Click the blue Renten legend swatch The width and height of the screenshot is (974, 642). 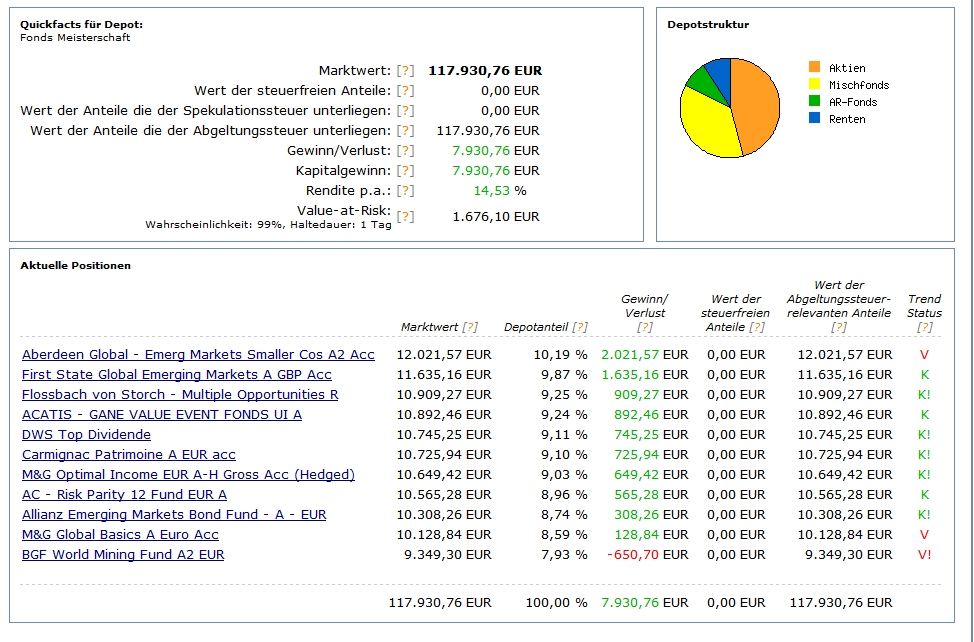coord(814,119)
